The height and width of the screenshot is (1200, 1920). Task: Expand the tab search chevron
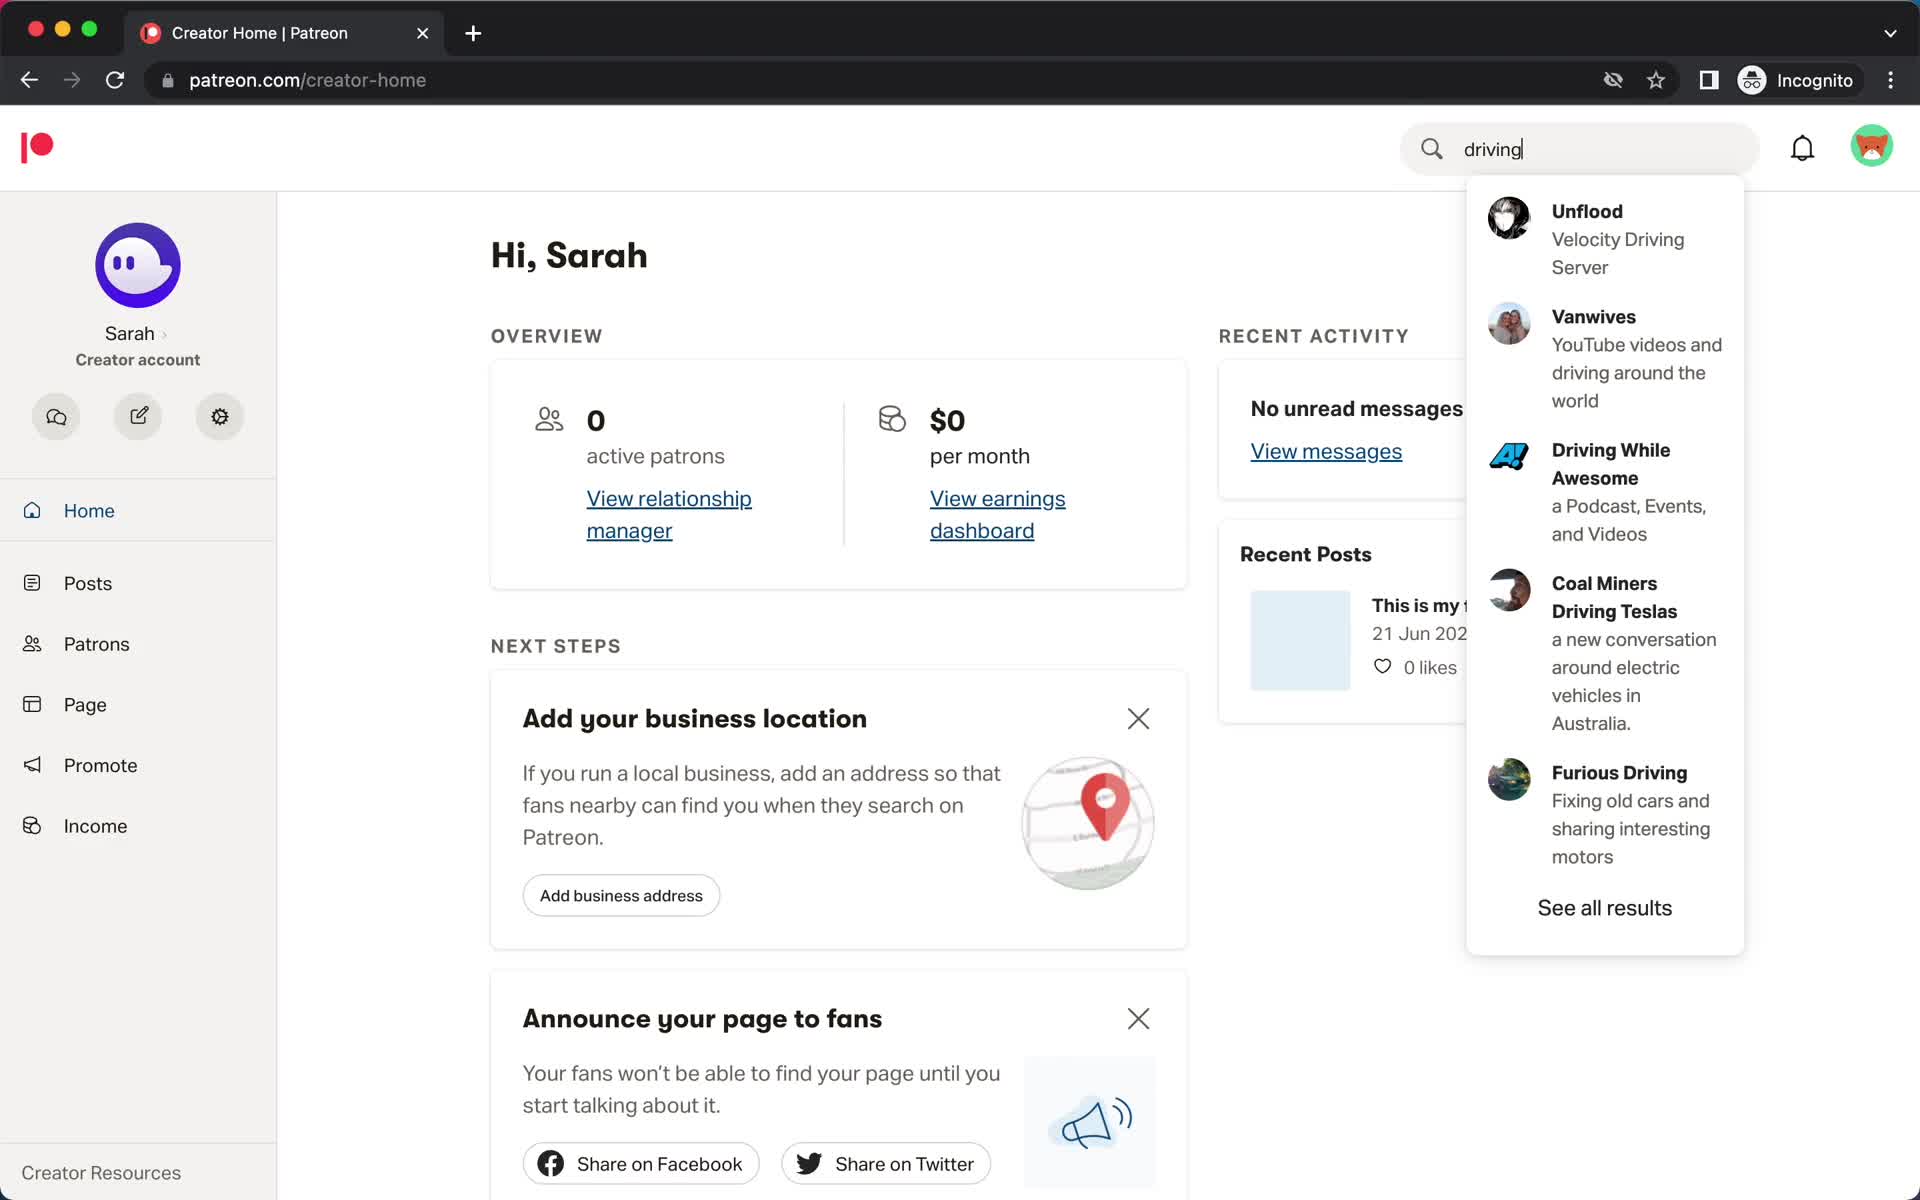[x=1890, y=33]
